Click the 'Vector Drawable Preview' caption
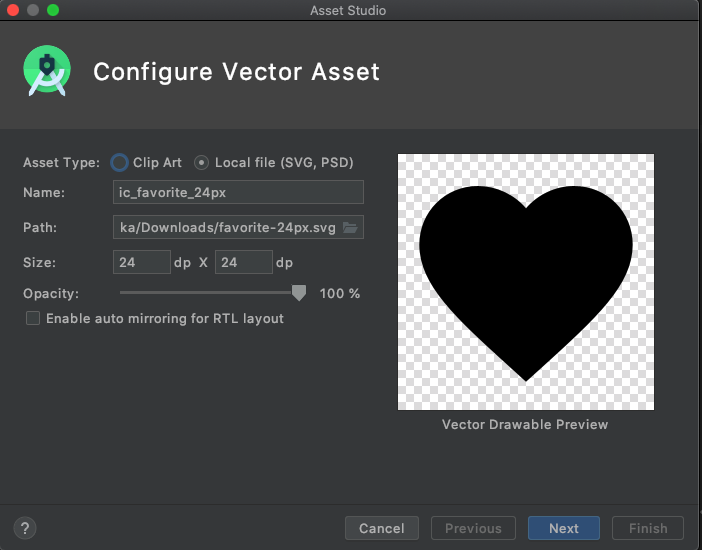 coord(525,424)
